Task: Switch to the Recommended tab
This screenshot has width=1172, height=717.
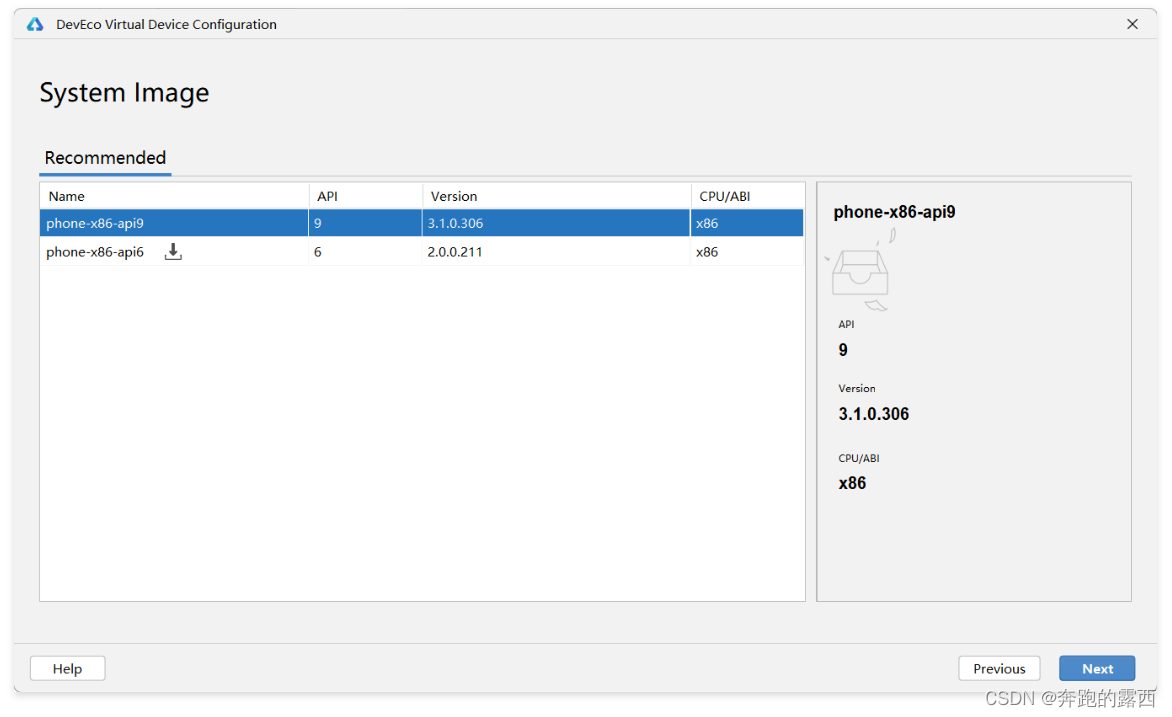Action: (105, 159)
